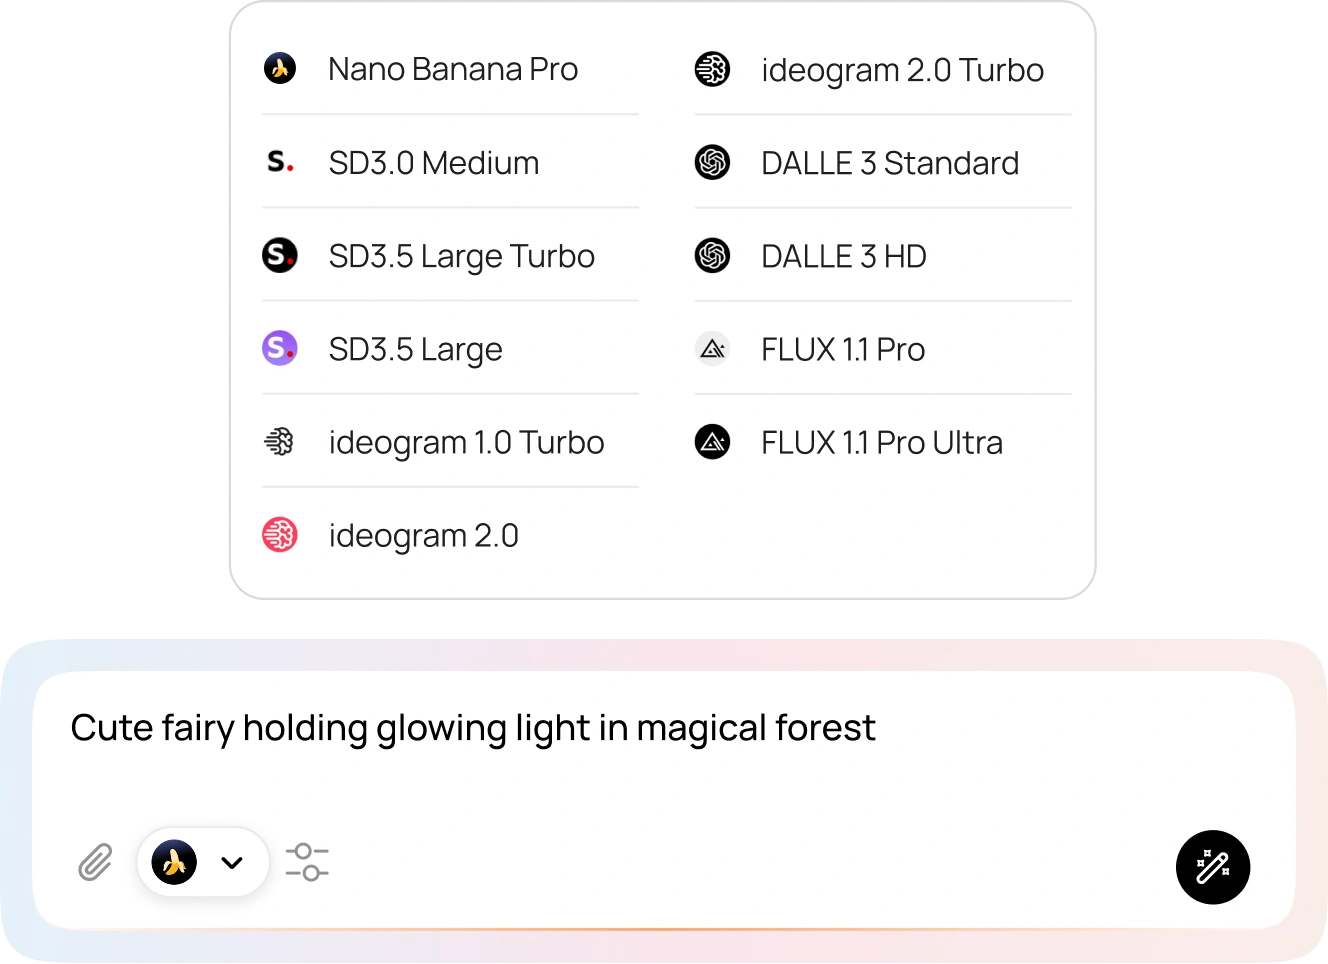1328x964 pixels.
Task: Click the FLUX 1.1 Pro Ultra triangle icon
Action: click(712, 442)
